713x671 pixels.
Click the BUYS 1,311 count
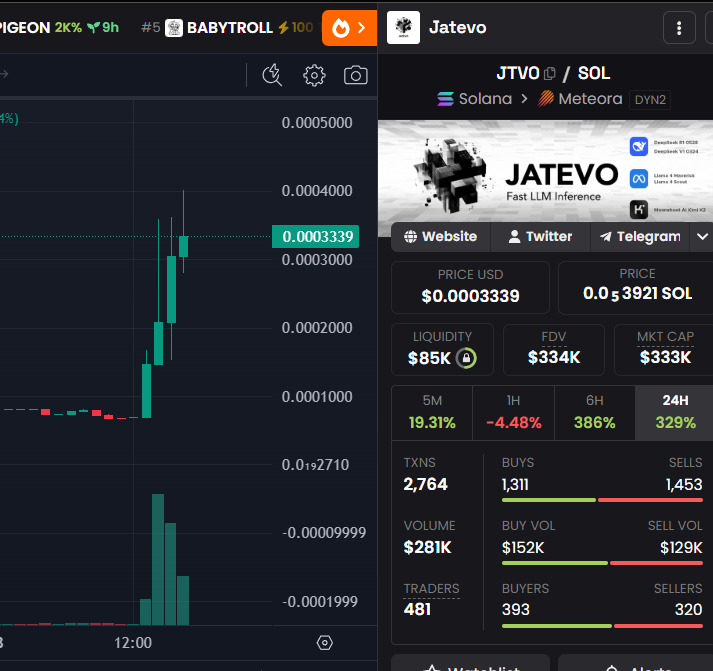[515, 485]
